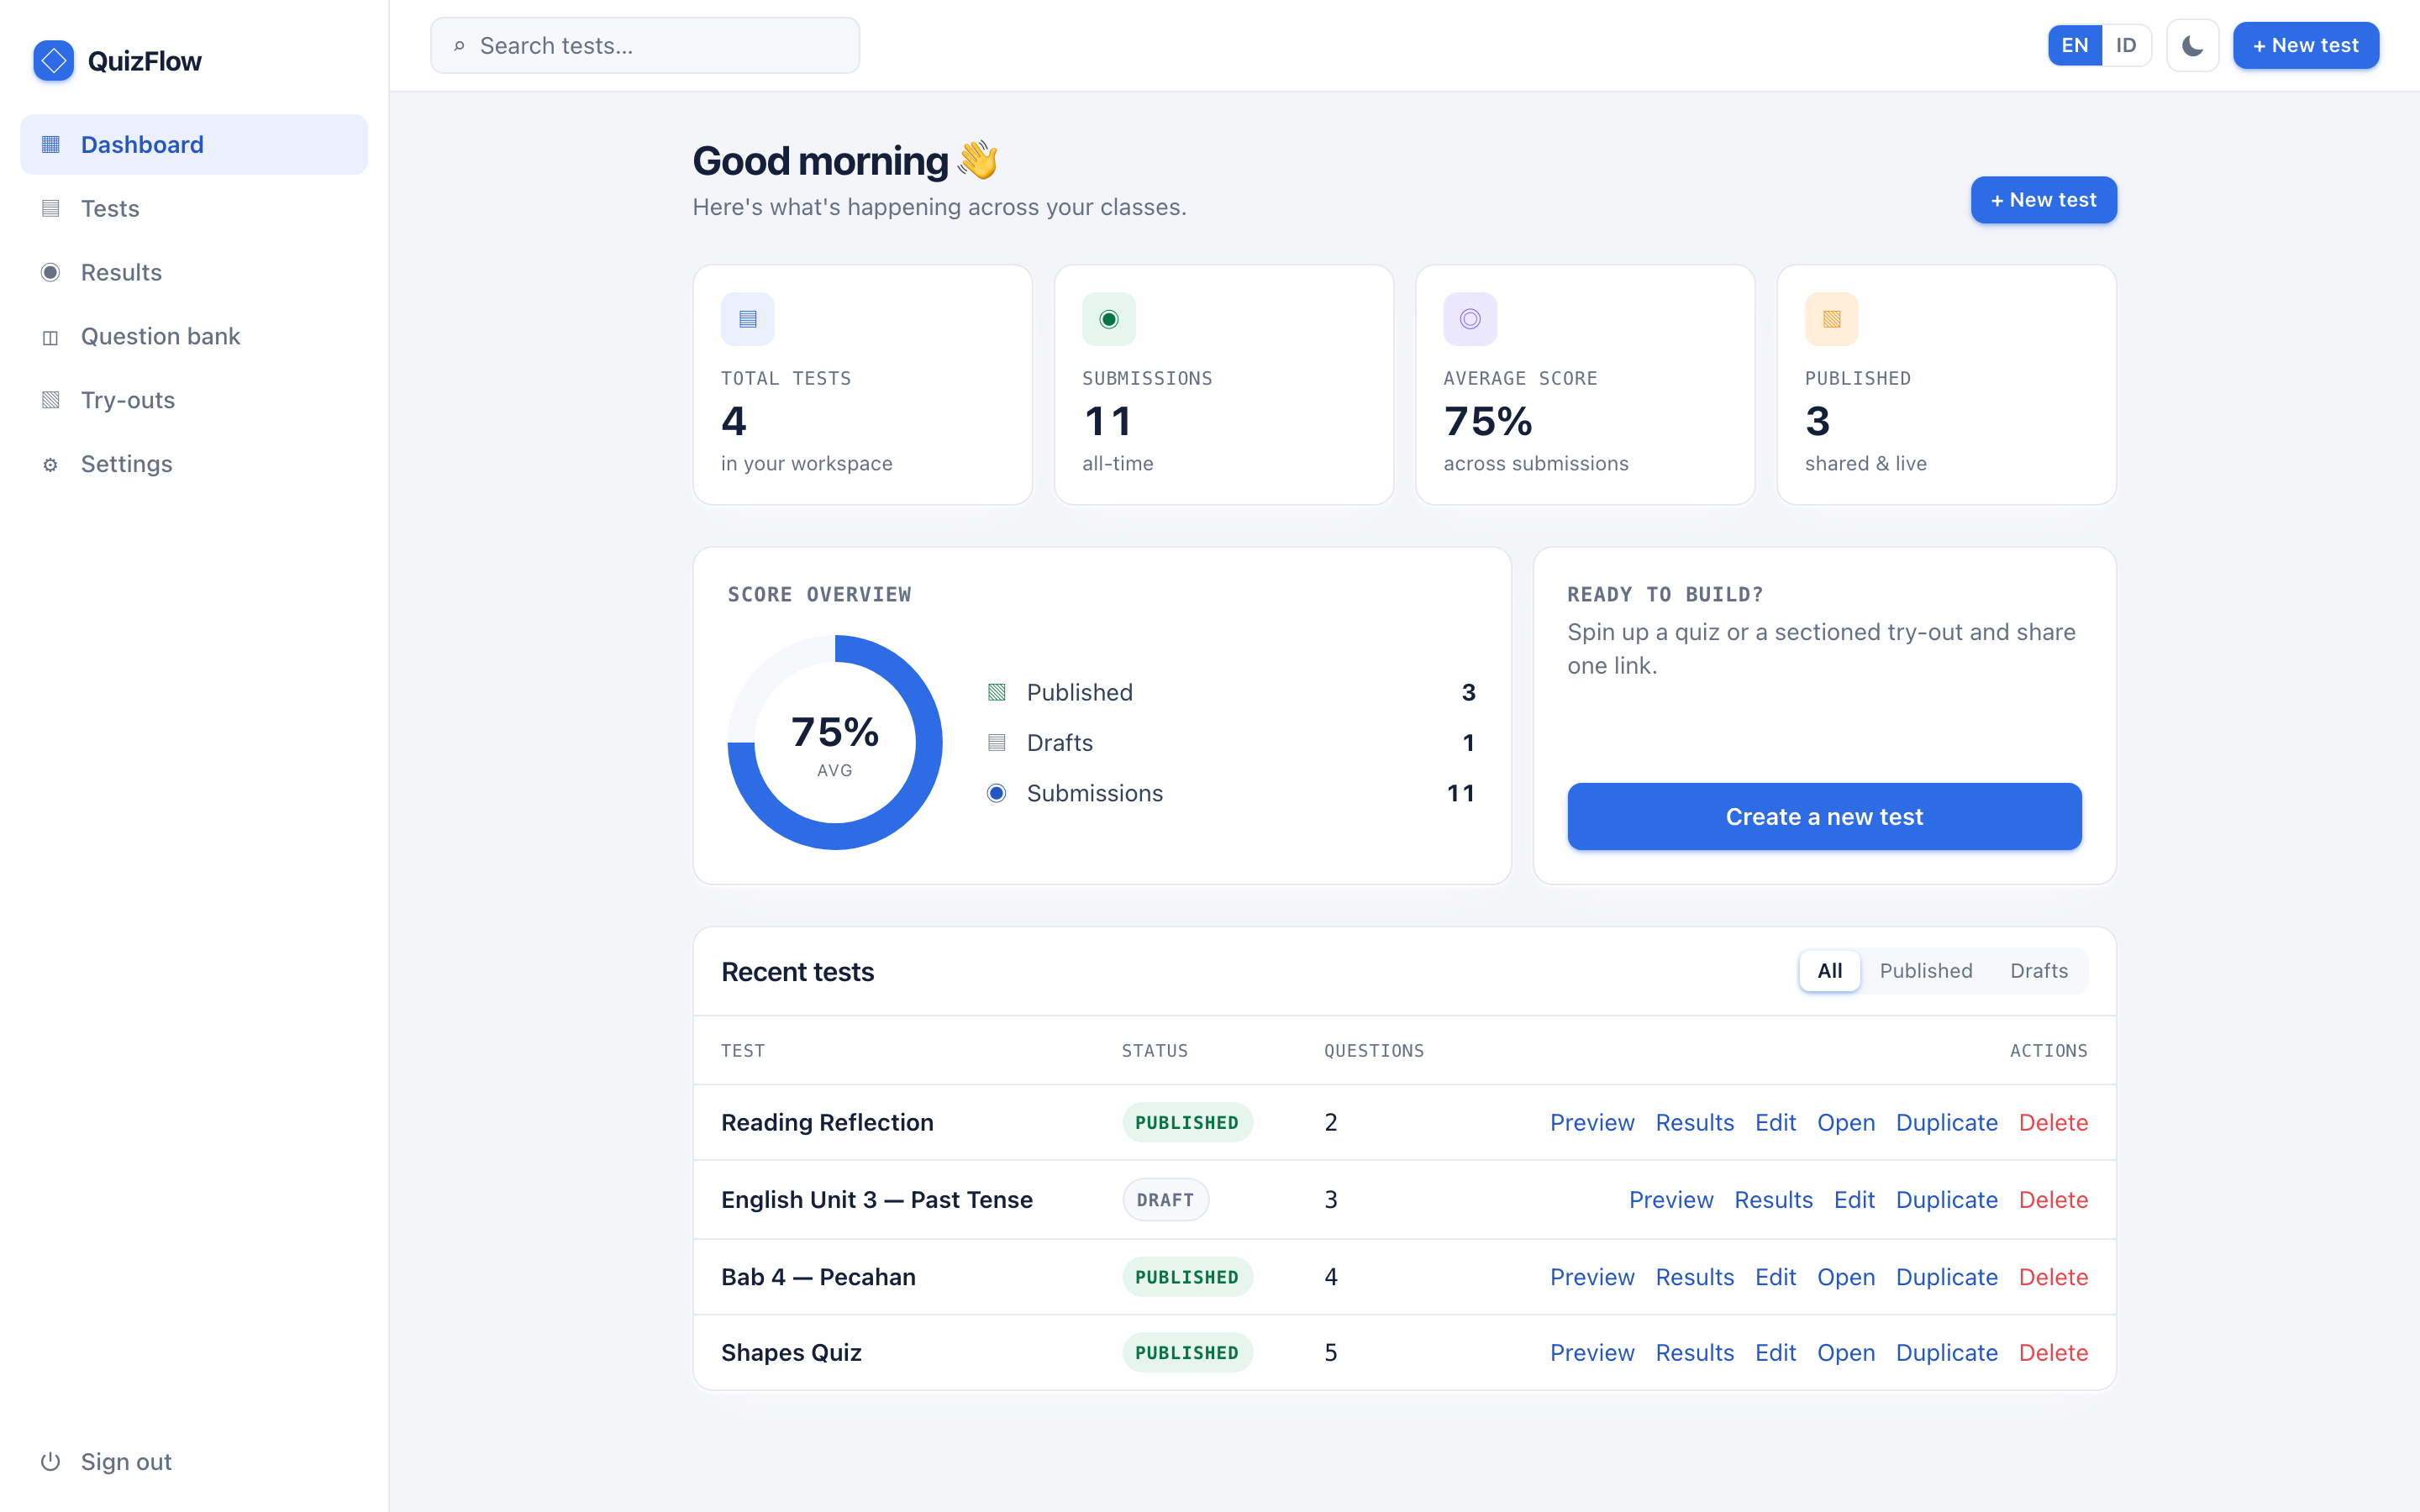2420x1512 pixels.
Task: Edit the Reading Reflection test
Action: [x=1776, y=1123]
